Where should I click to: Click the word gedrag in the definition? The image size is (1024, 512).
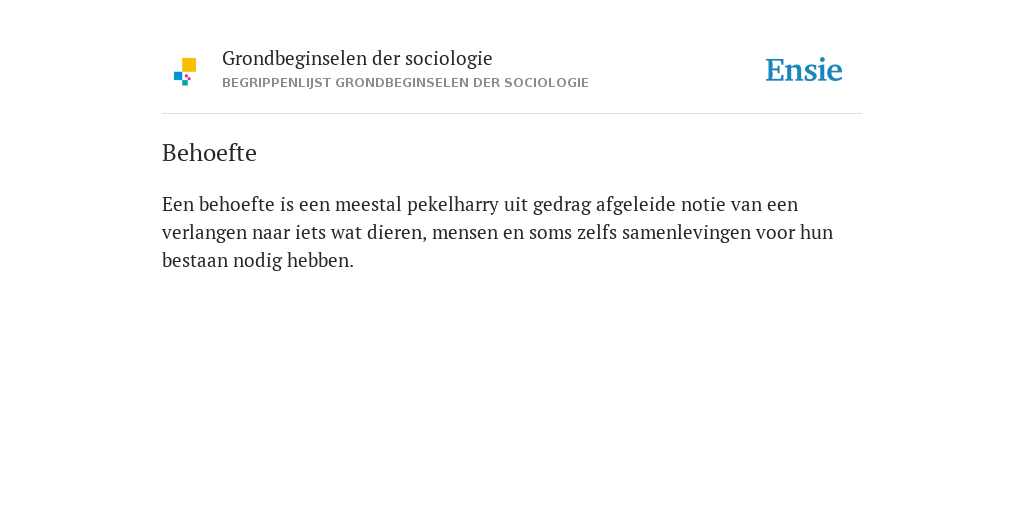point(562,204)
